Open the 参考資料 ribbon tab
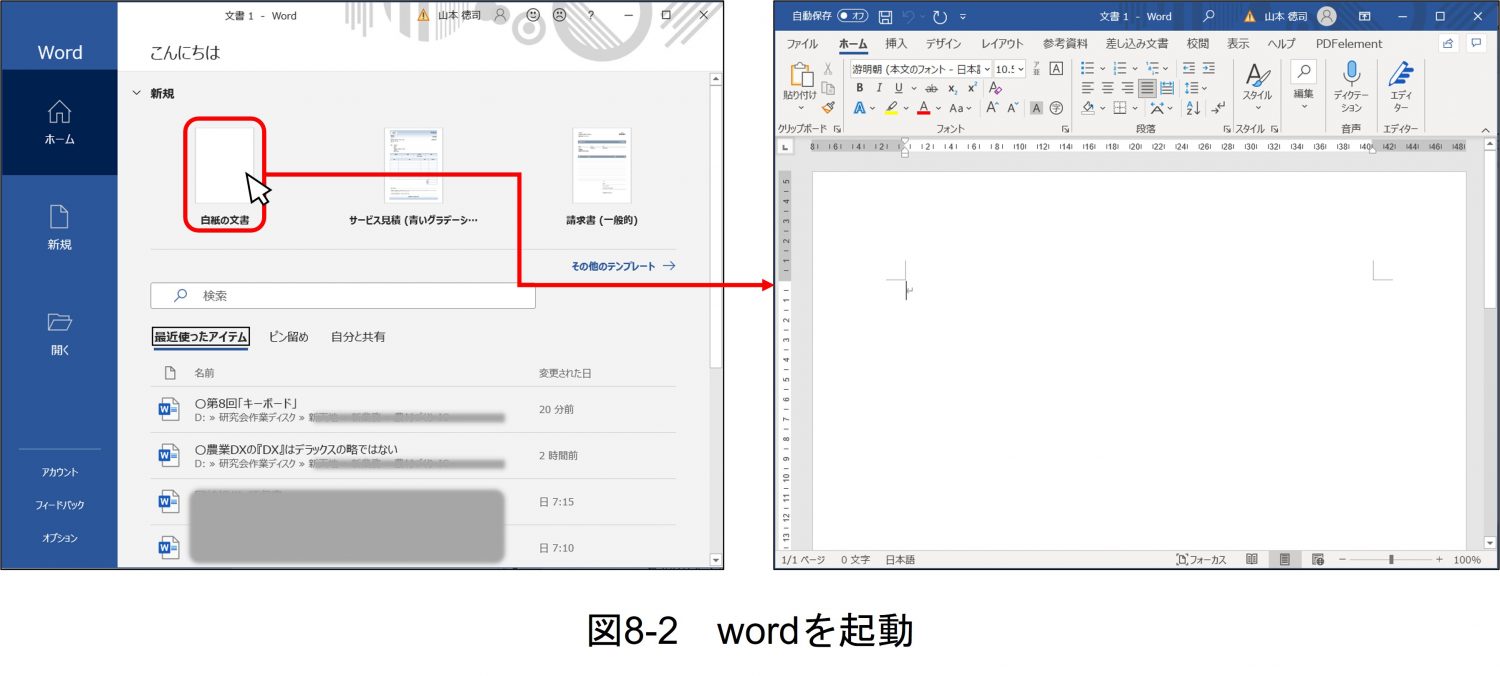The width and height of the screenshot is (1500, 676). pos(1065,44)
